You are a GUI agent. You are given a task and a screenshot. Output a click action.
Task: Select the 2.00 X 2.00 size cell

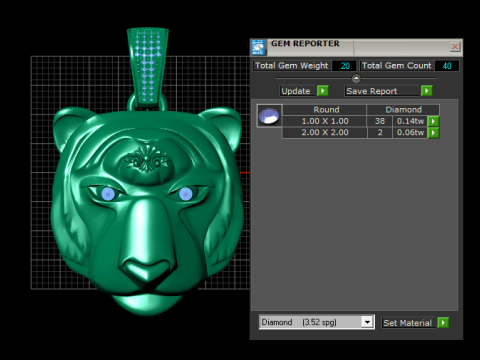pyautogui.click(x=325, y=133)
